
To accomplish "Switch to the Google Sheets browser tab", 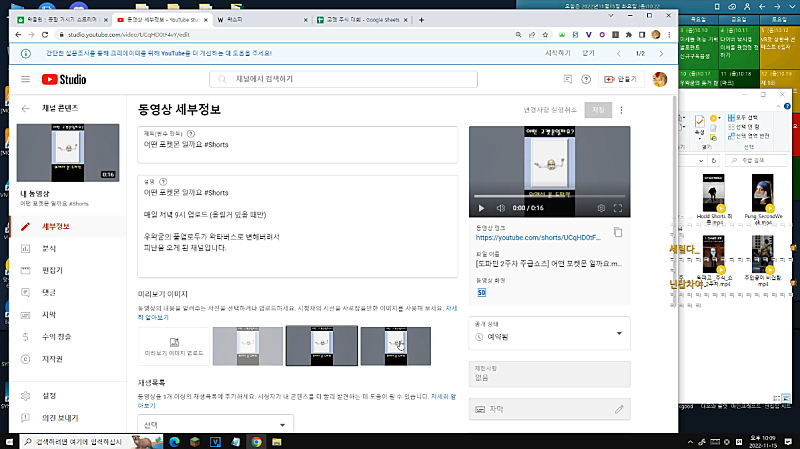I will 369,20.
